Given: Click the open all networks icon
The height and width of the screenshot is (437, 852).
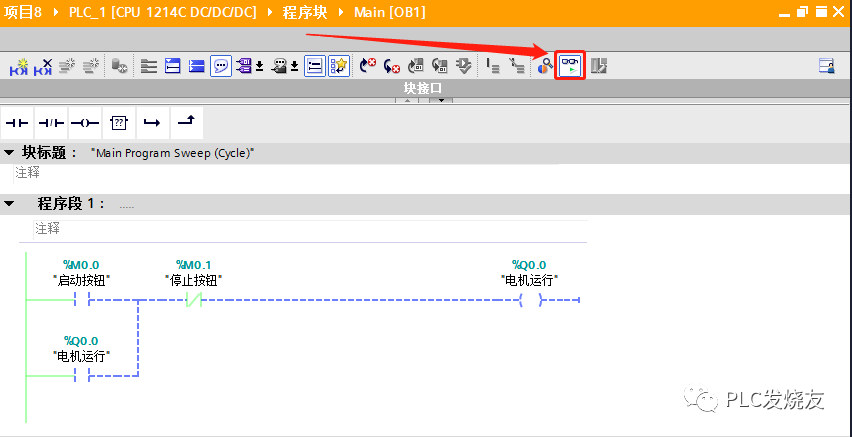Looking at the screenshot, I should (172, 66).
